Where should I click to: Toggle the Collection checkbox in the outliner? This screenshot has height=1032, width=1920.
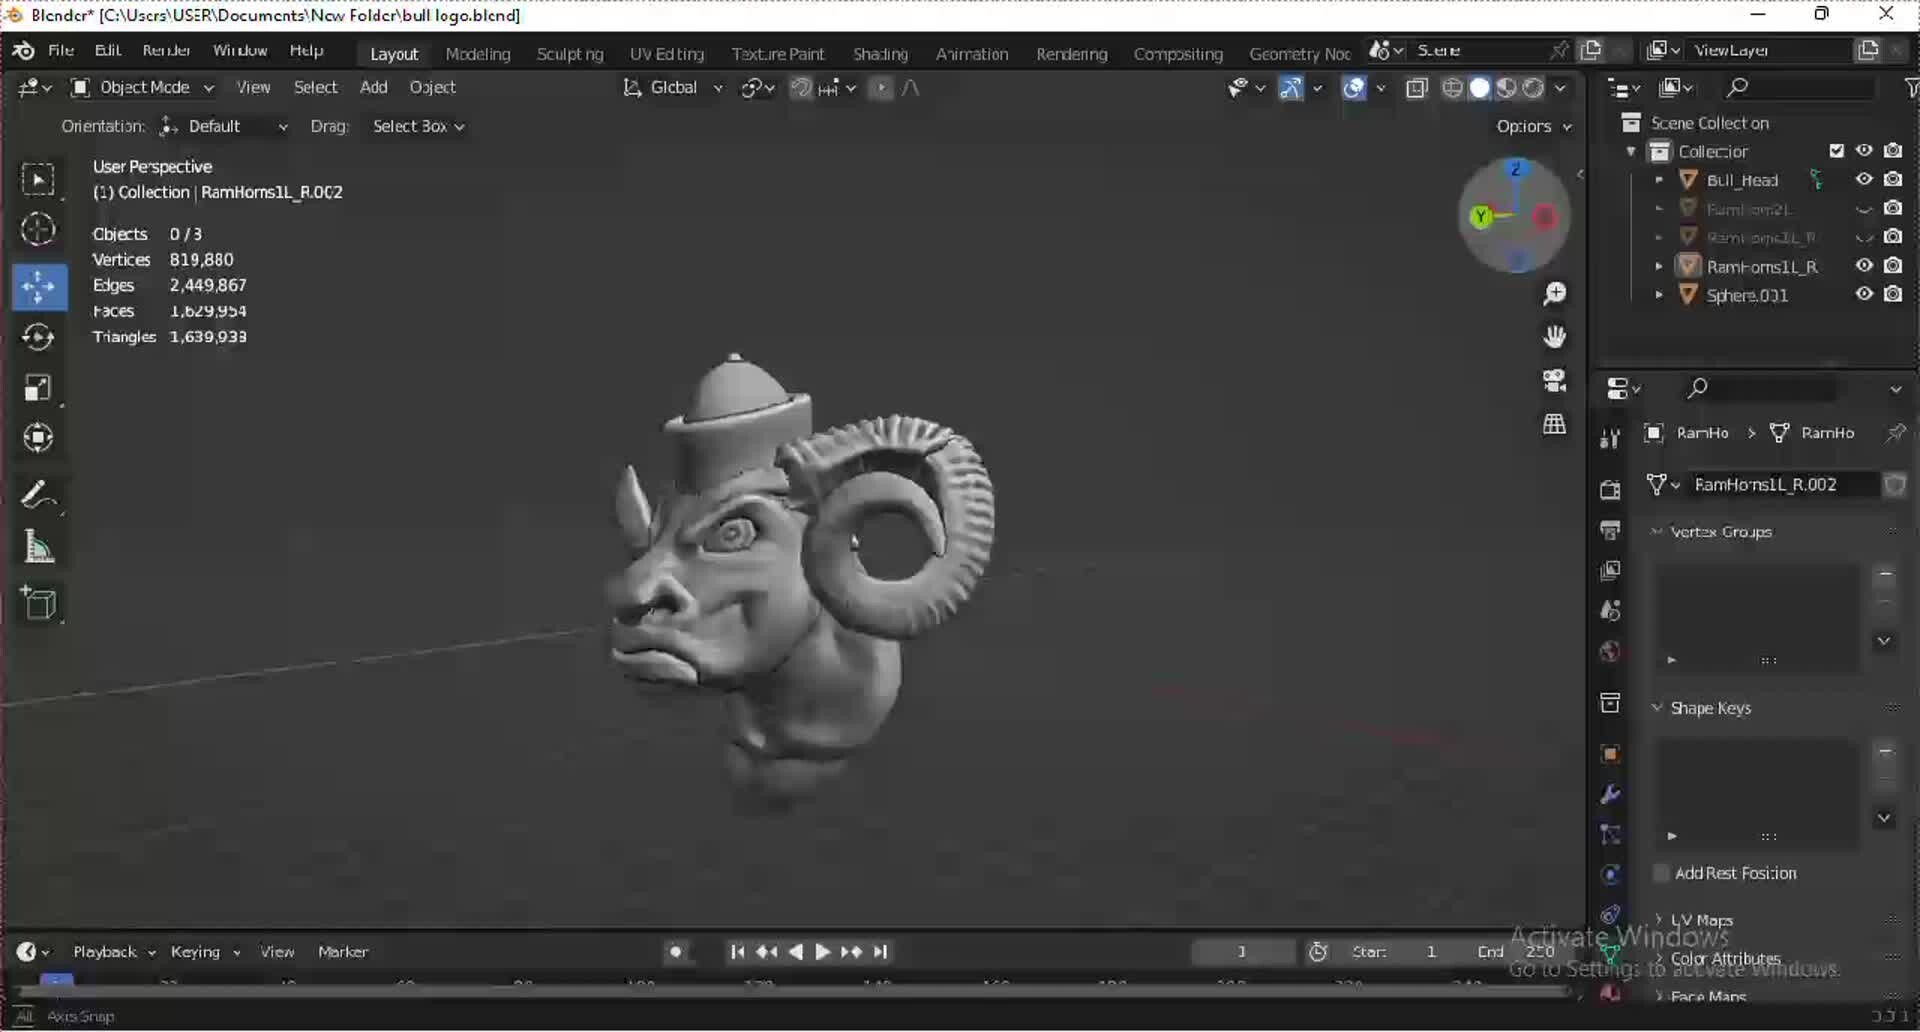click(x=1837, y=150)
